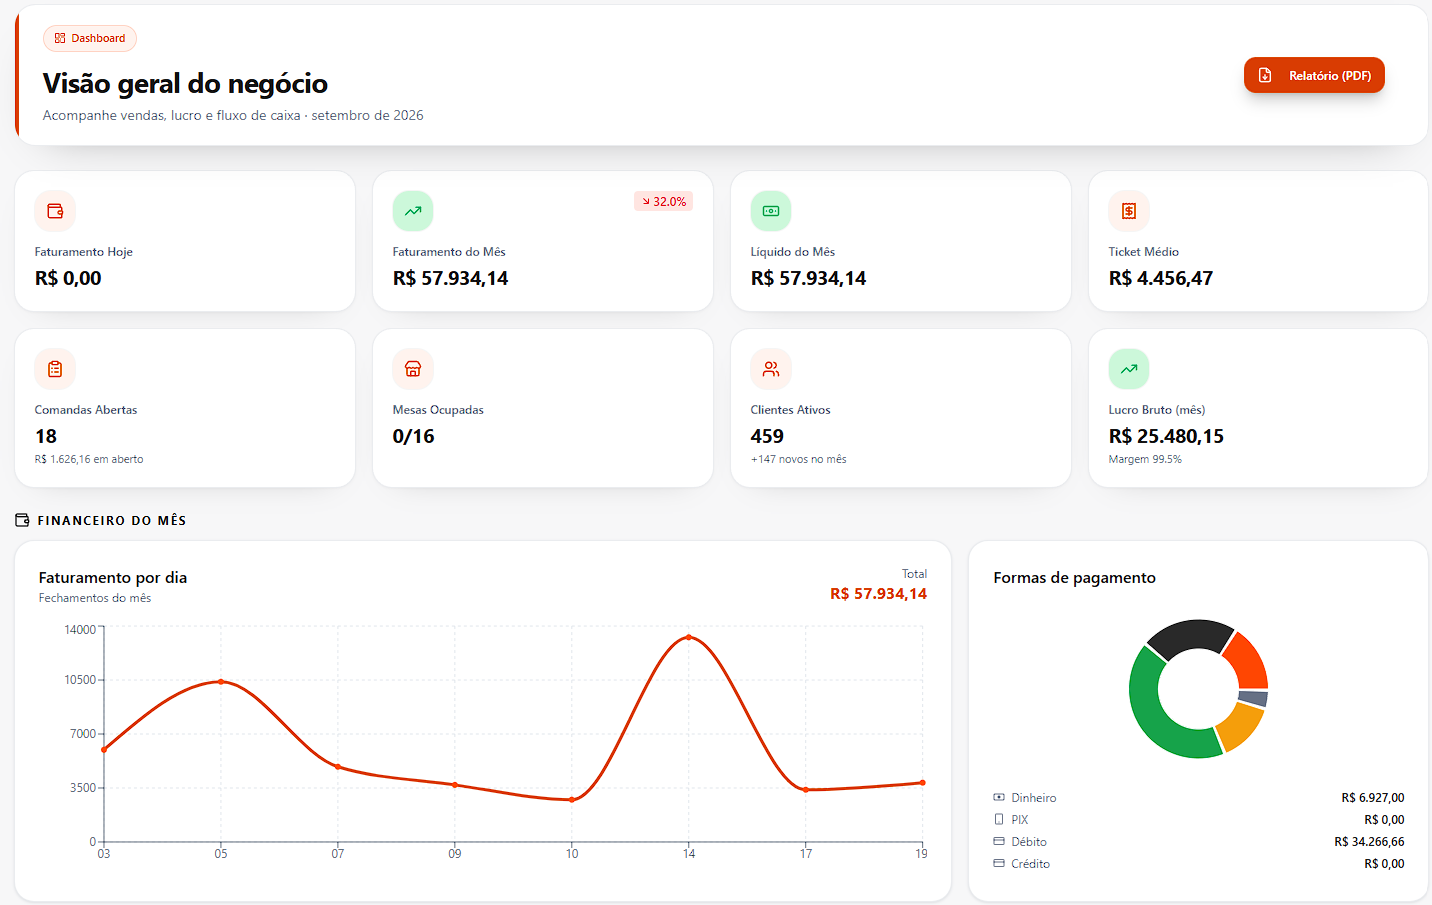This screenshot has width=1432, height=905.
Task: Click the text R$ 1.626,16 em aberto
Action: tap(89, 459)
